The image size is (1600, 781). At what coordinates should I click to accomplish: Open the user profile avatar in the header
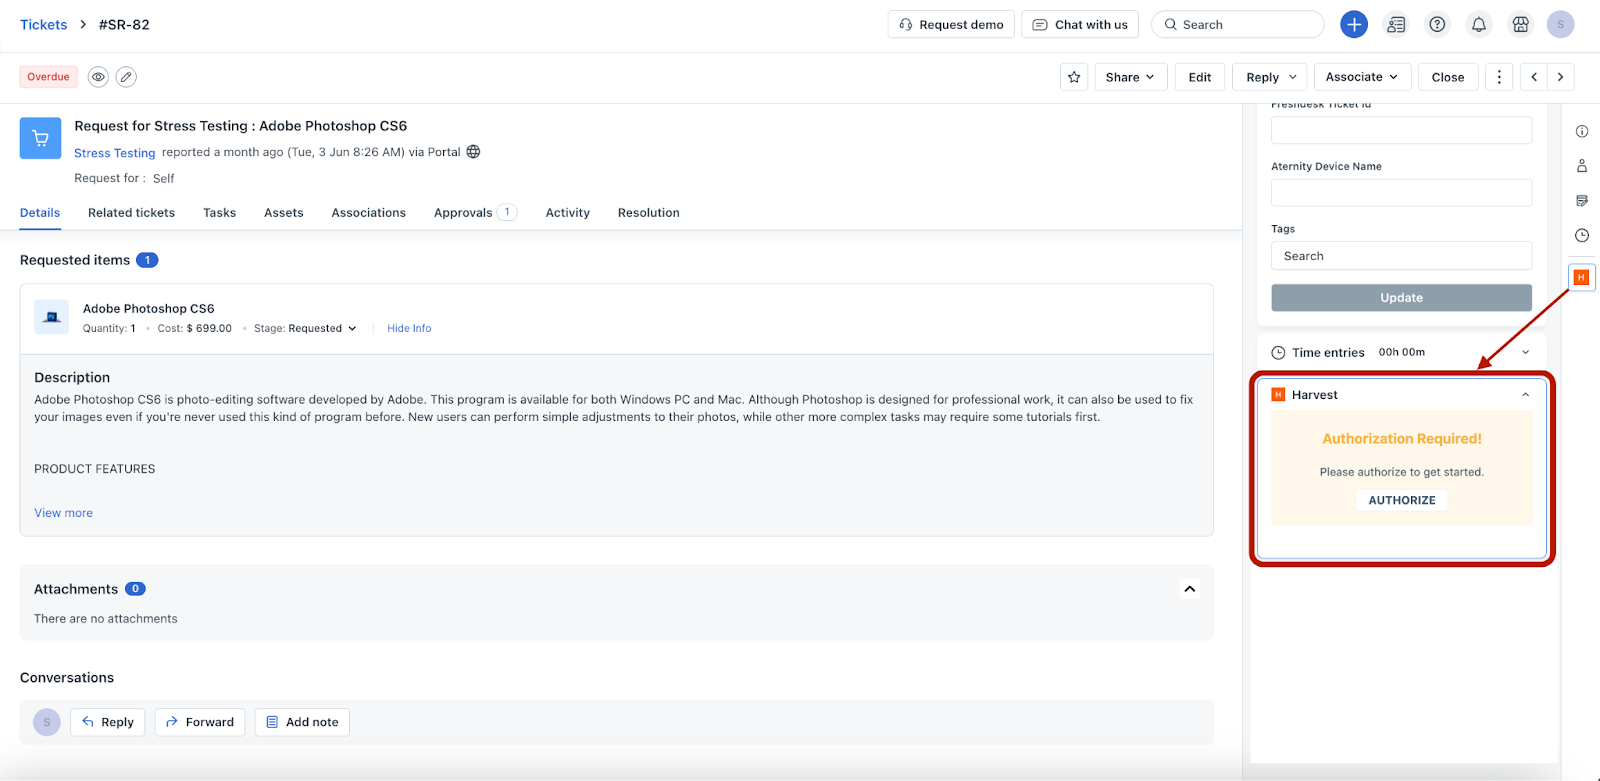[1560, 24]
